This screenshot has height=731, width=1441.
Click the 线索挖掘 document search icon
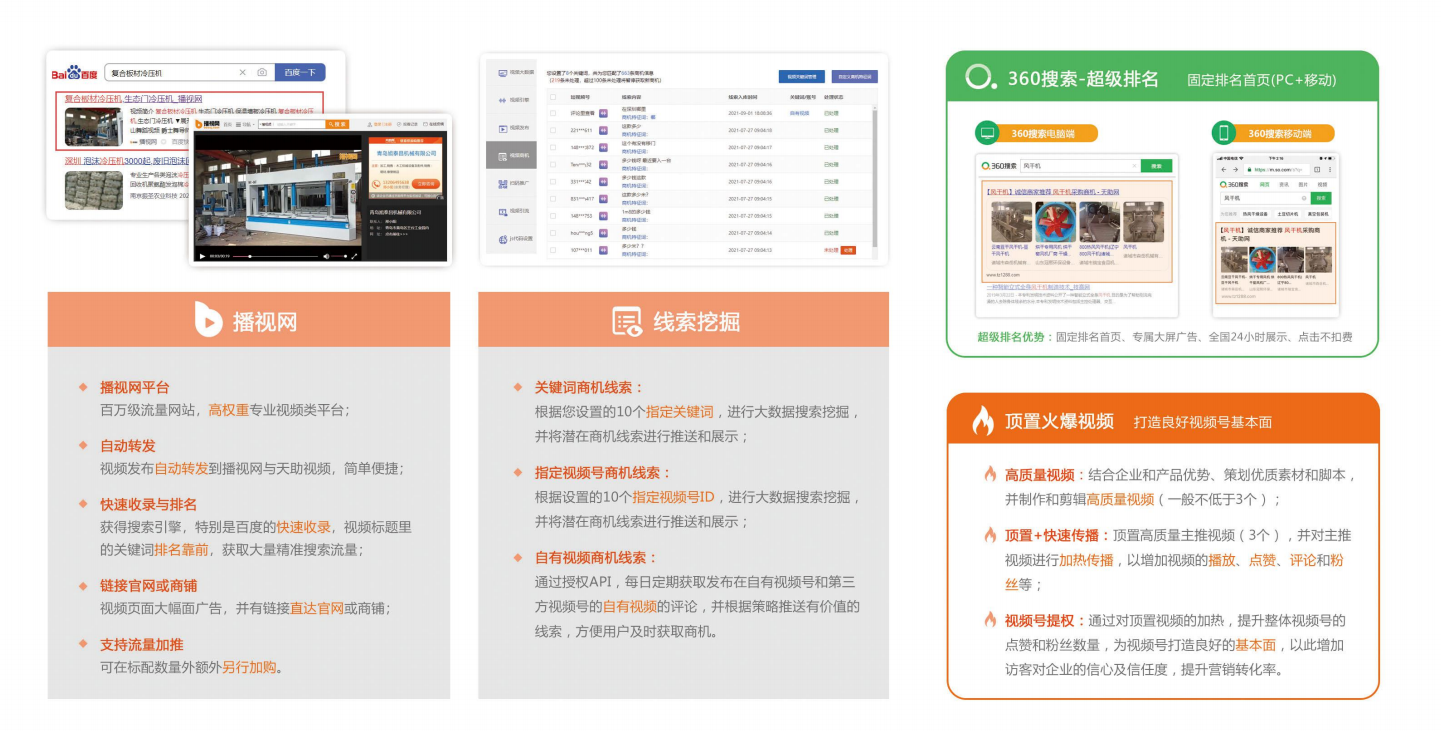(x=627, y=321)
